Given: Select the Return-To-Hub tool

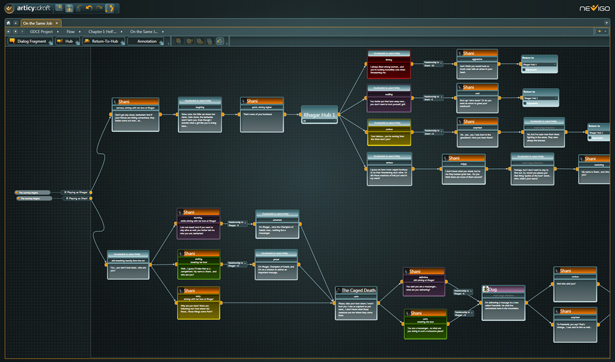Looking at the screenshot, I should pos(104,41).
